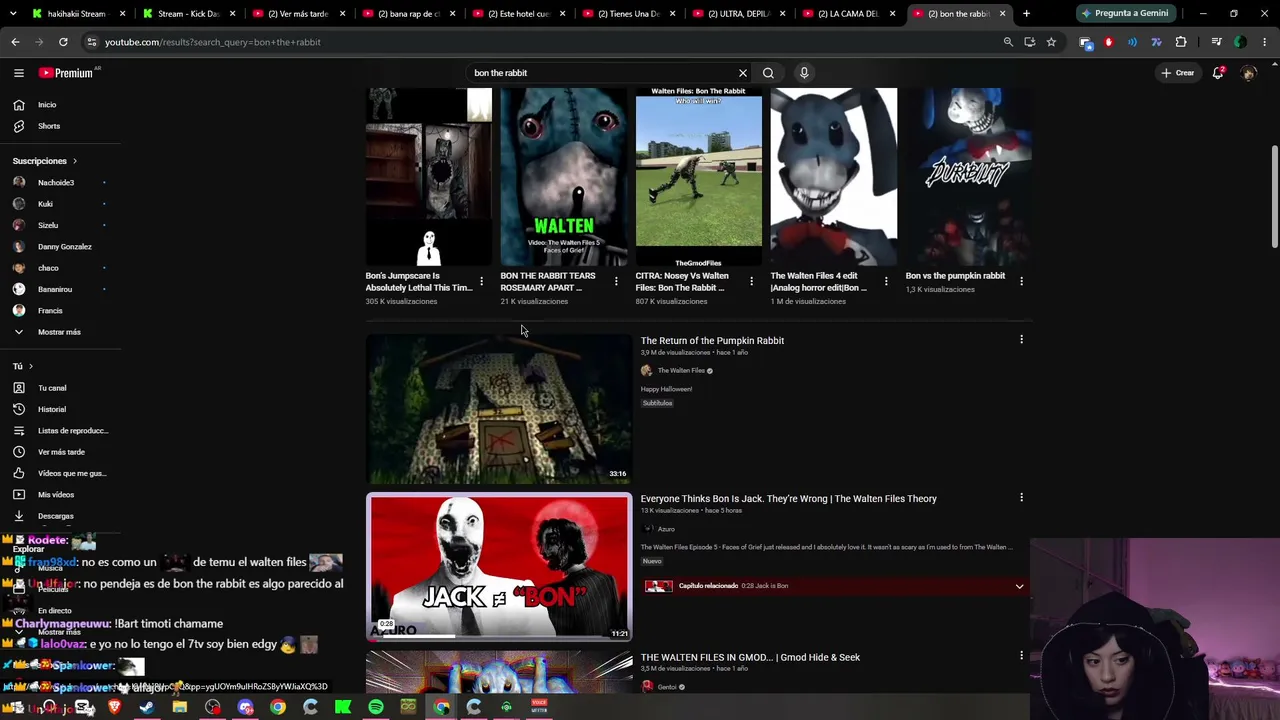The width and height of the screenshot is (1280, 720).
Task: Open The Walten Files channel link
Action: tap(681, 371)
